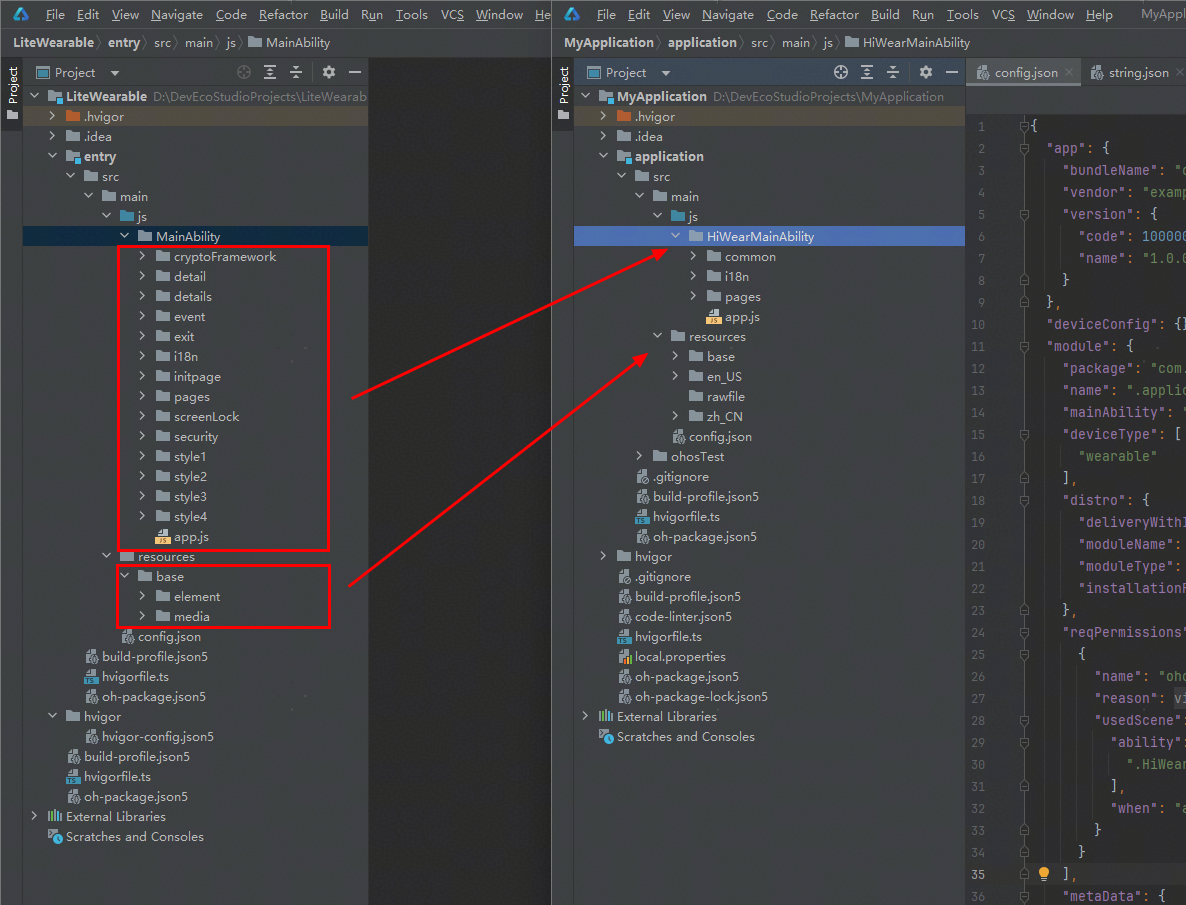Screen dimensions: 1186x905
Task: Select code-linter.json5 file
Action: [x=683, y=617]
